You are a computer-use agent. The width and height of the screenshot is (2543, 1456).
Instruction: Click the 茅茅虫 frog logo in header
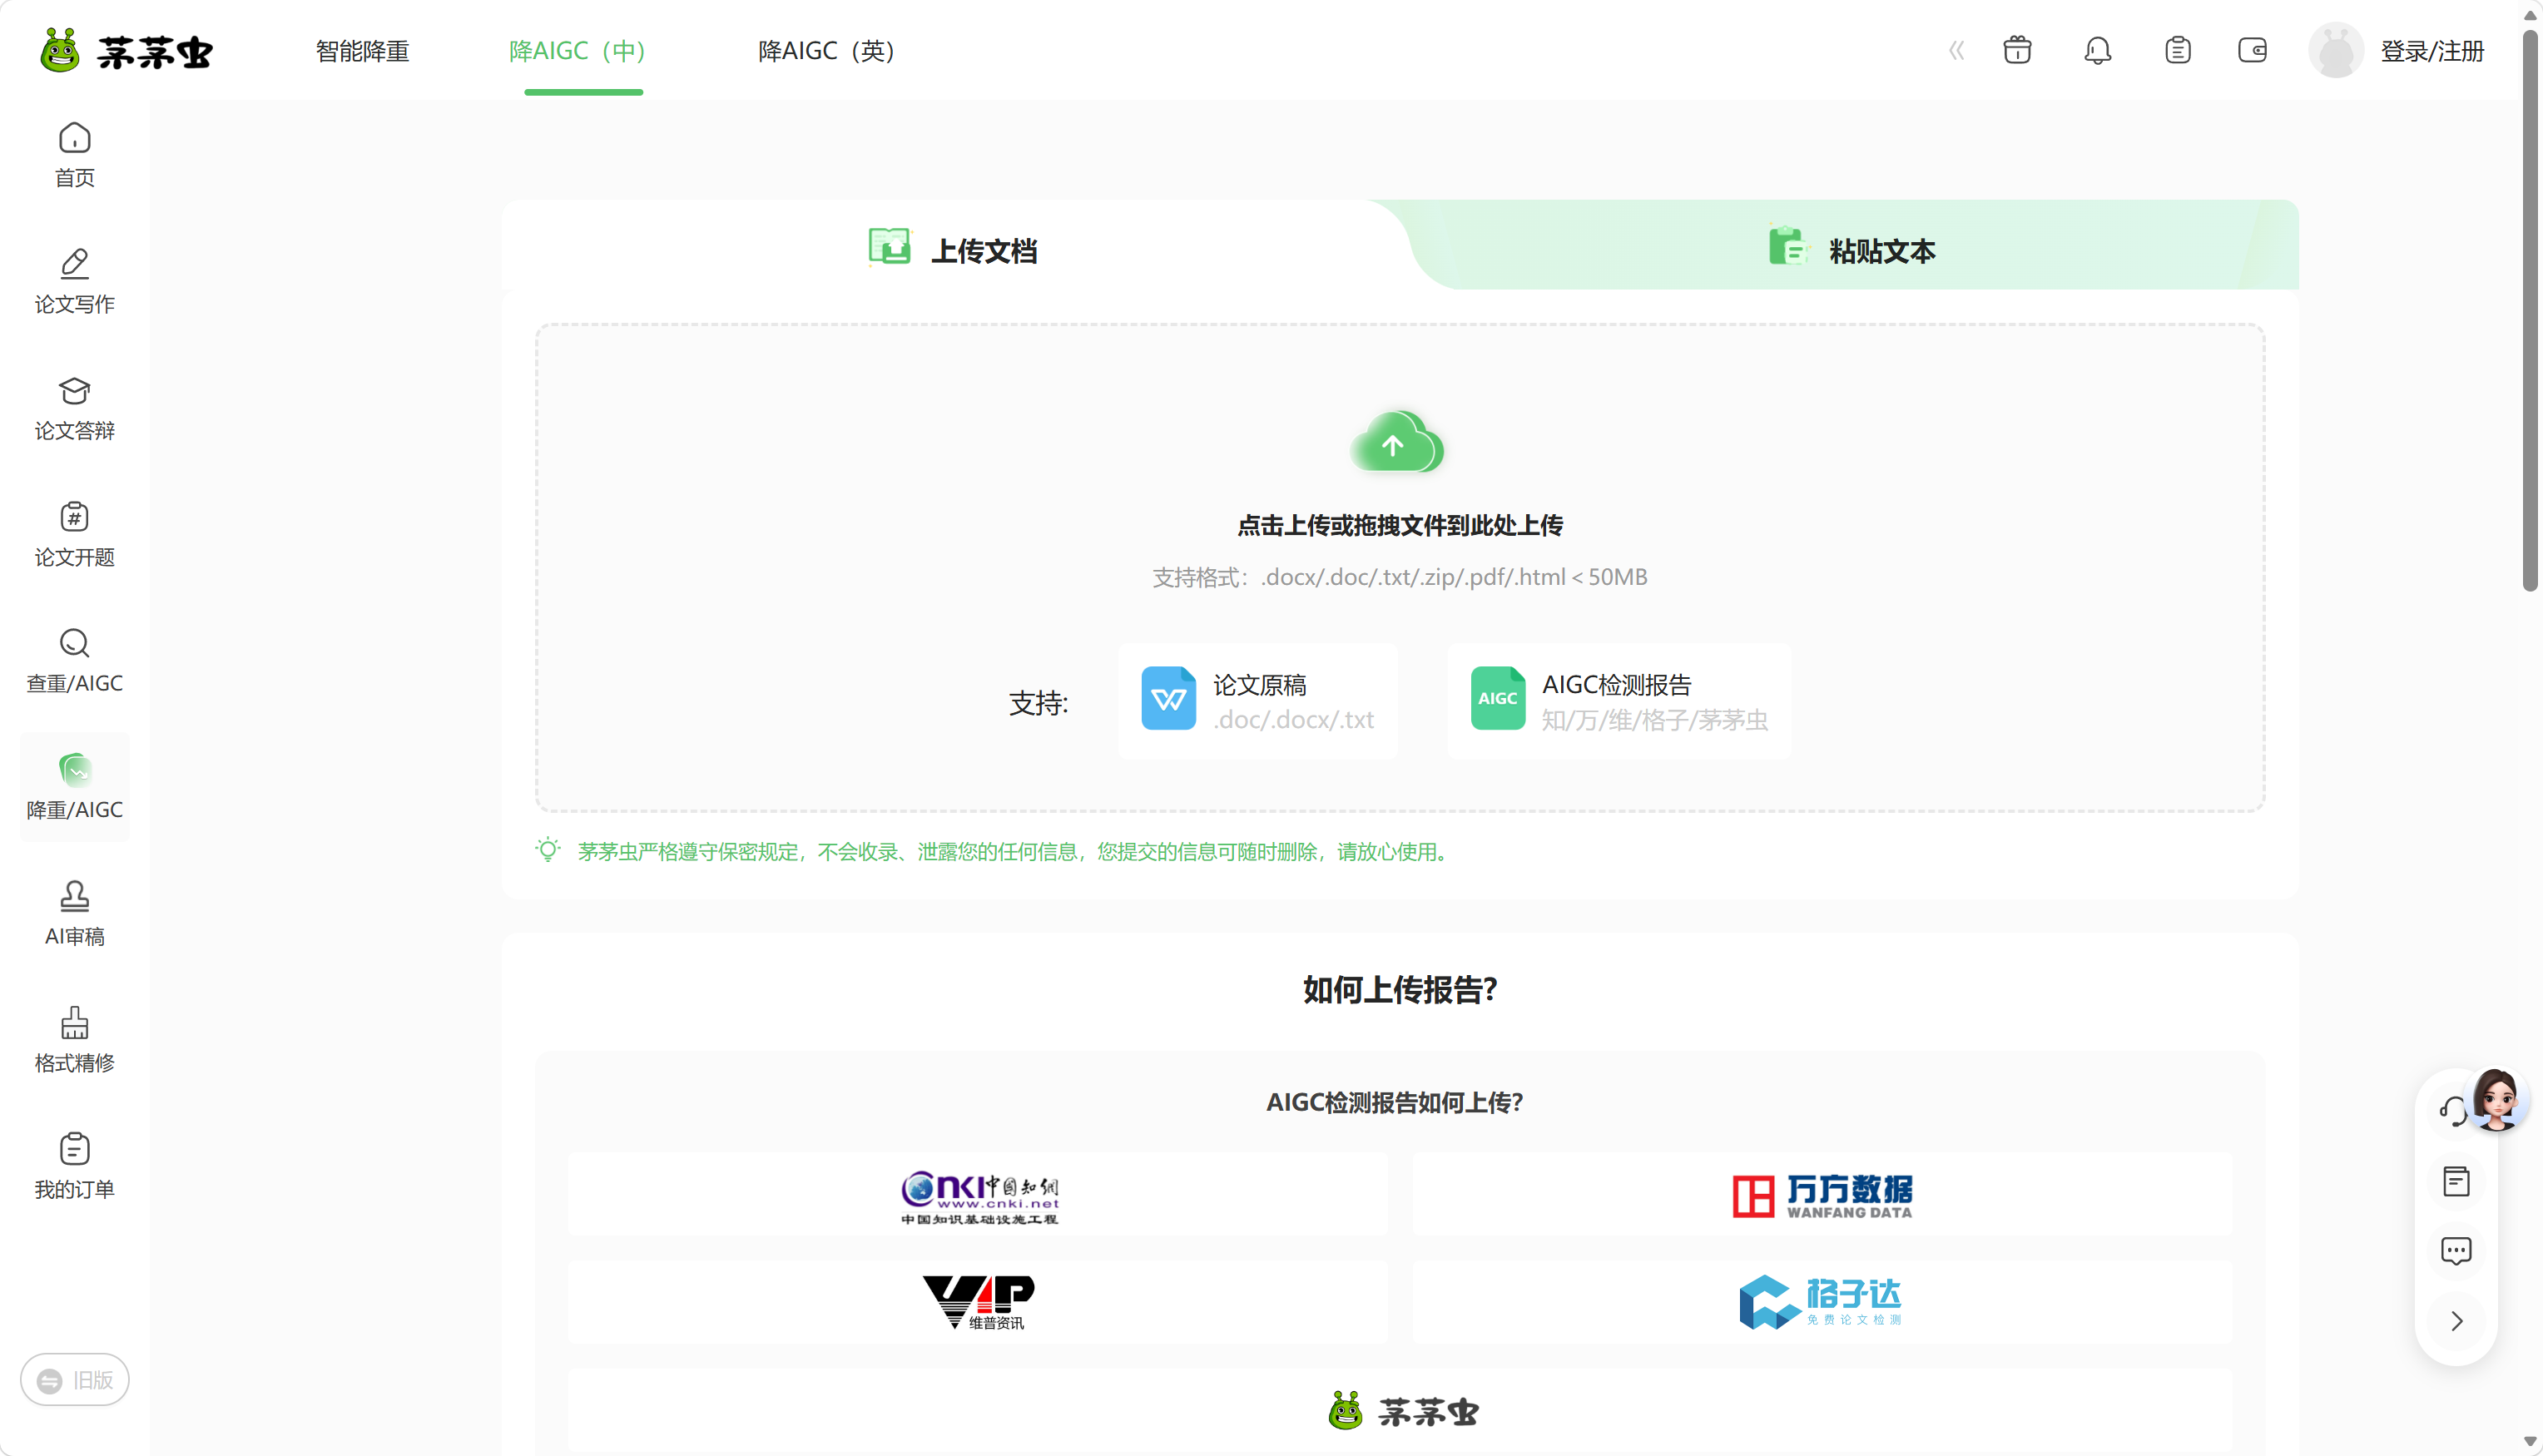tap(126, 50)
